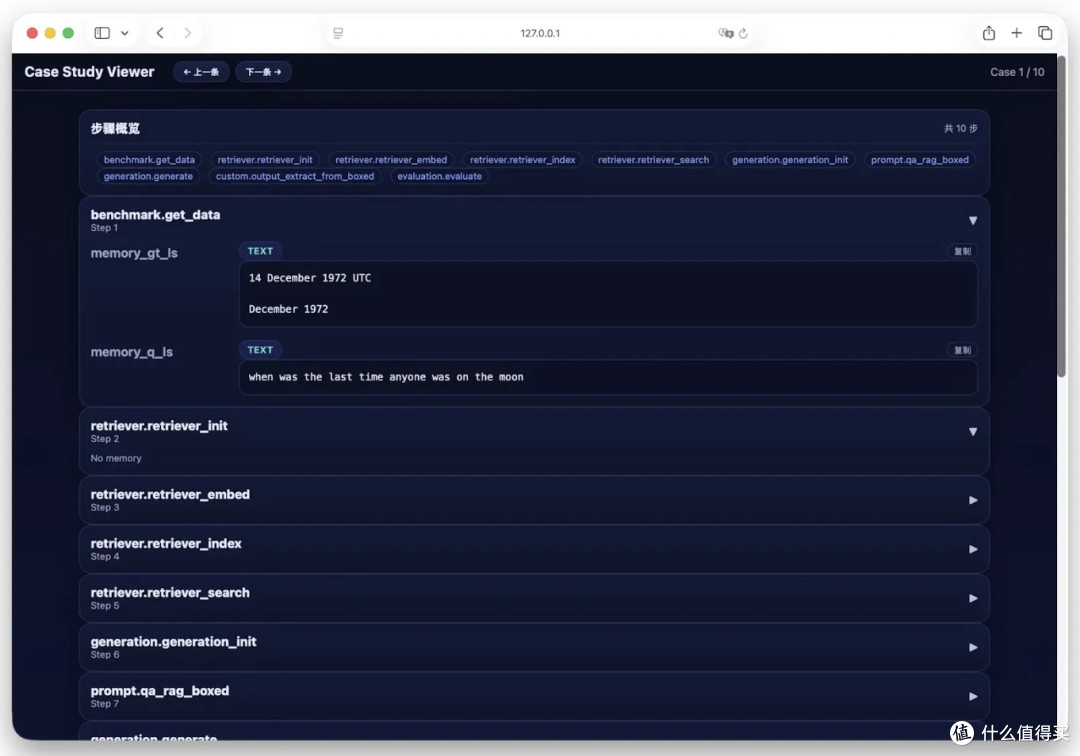Reload the page with refresh icon
Viewport: 1080px width, 756px height.
coord(743,33)
